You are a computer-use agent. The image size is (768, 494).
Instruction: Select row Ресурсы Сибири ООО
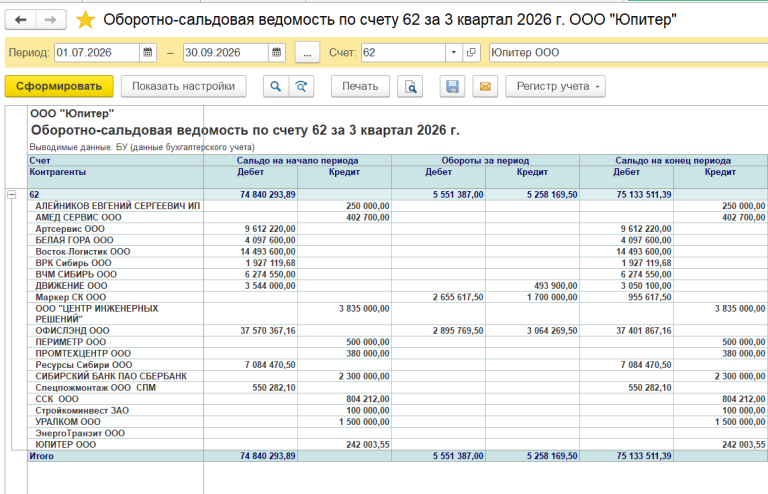(x=398, y=365)
